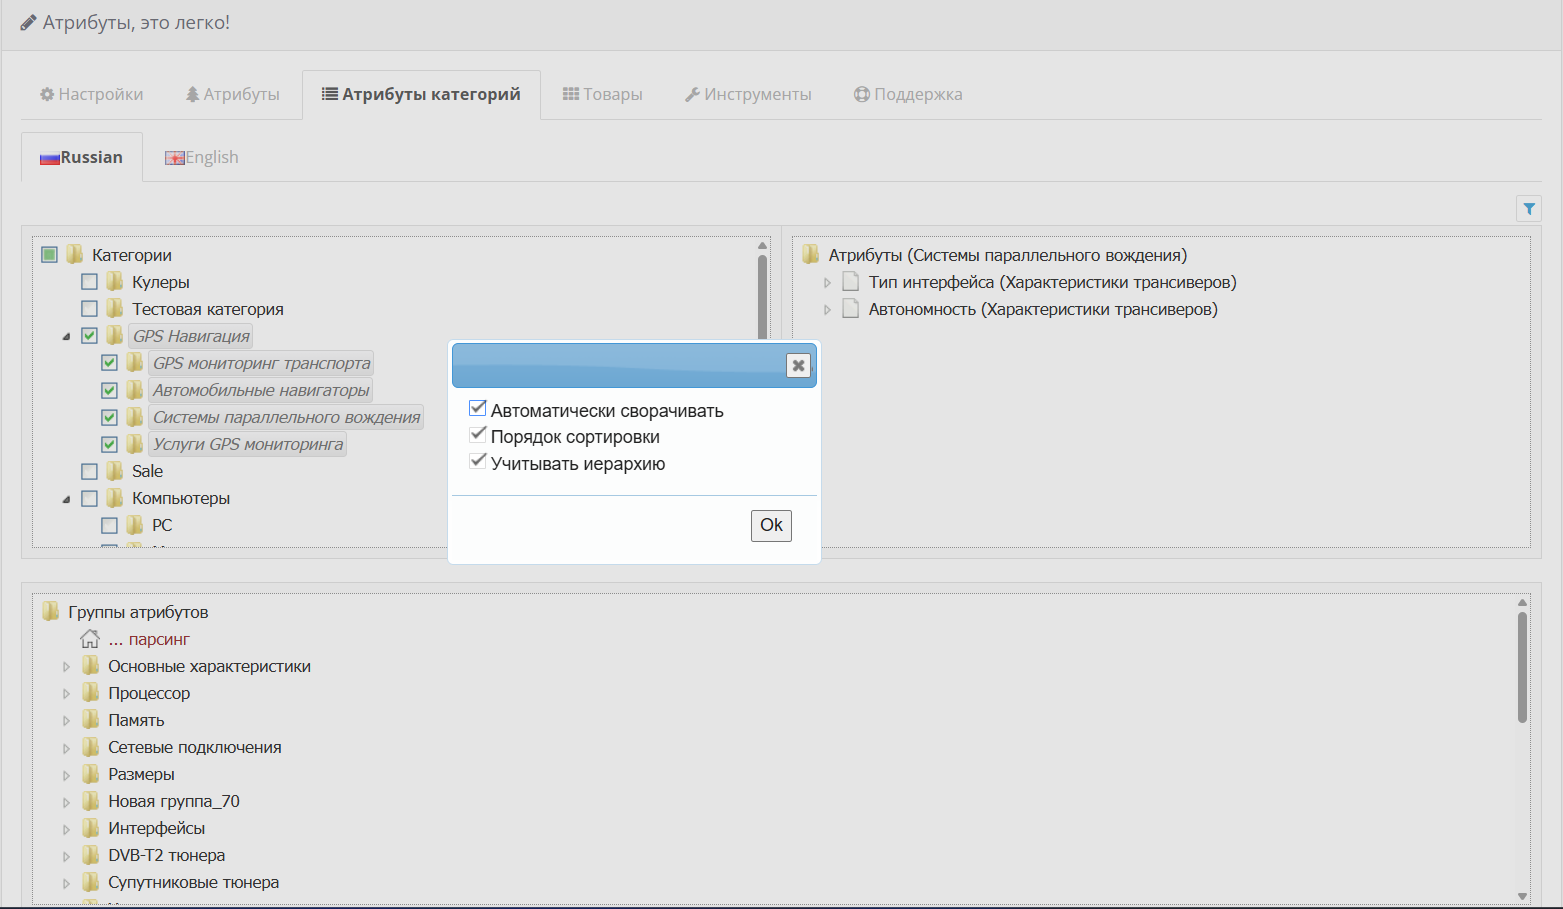This screenshot has height=909, width=1563.
Task: Switch to the Товары tab
Action: 602,94
